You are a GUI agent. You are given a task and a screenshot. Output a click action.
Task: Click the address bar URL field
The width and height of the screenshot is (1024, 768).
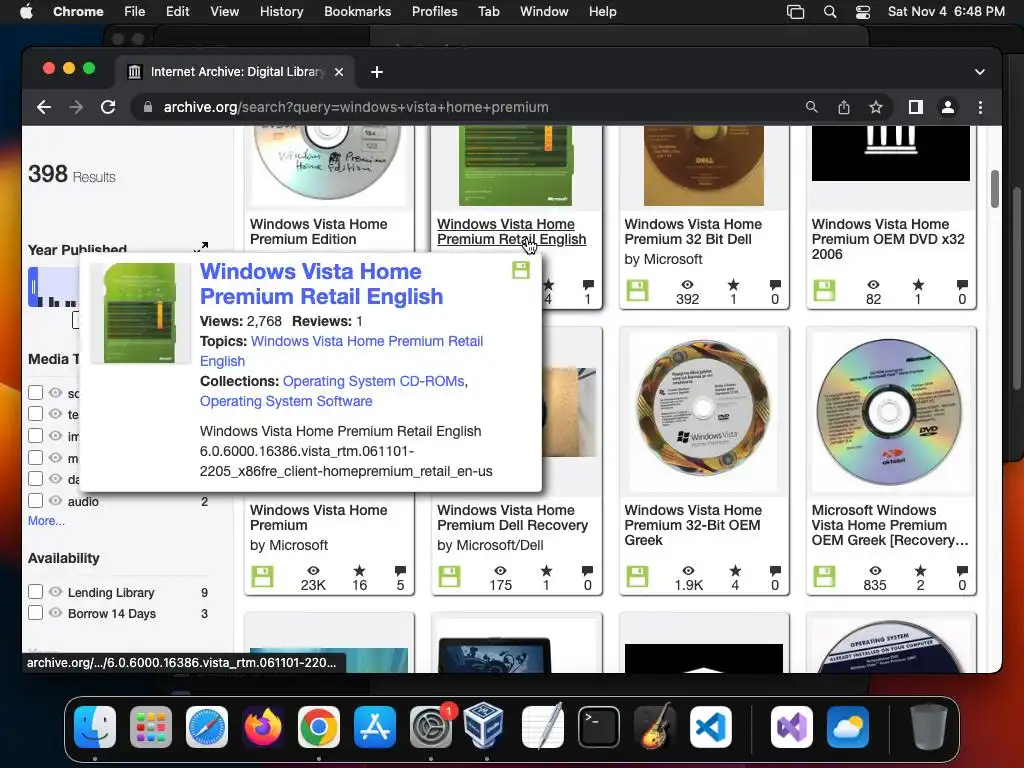point(356,107)
